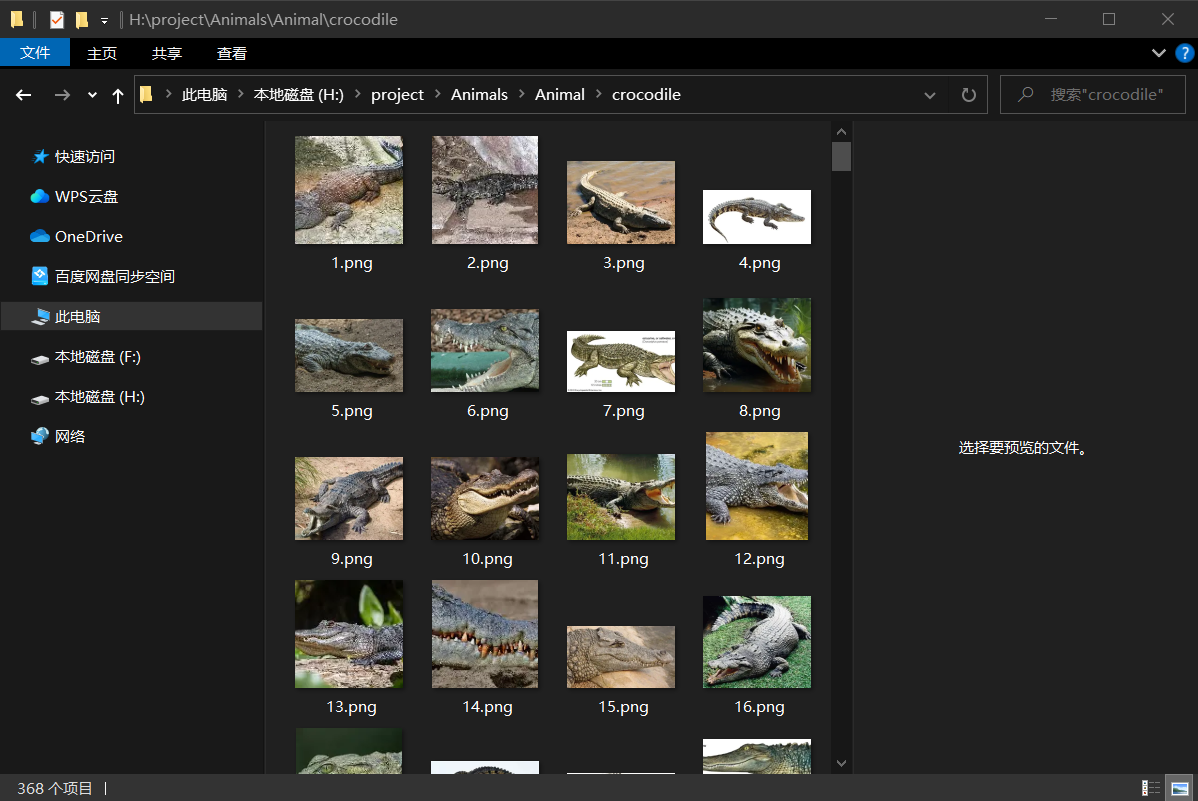
Task: Select the 3.png thumbnail
Action: point(621,203)
